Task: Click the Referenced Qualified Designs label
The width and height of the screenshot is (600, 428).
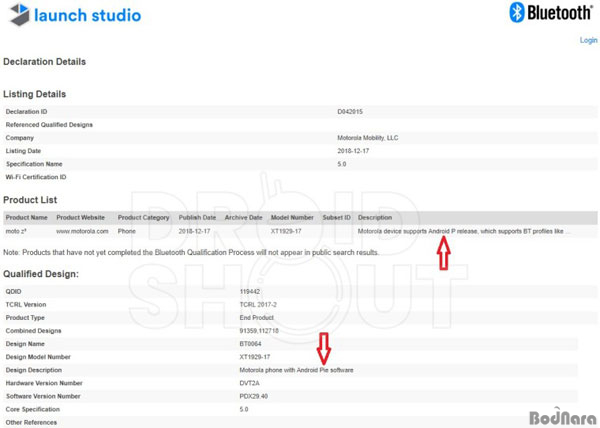Action: point(49,125)
